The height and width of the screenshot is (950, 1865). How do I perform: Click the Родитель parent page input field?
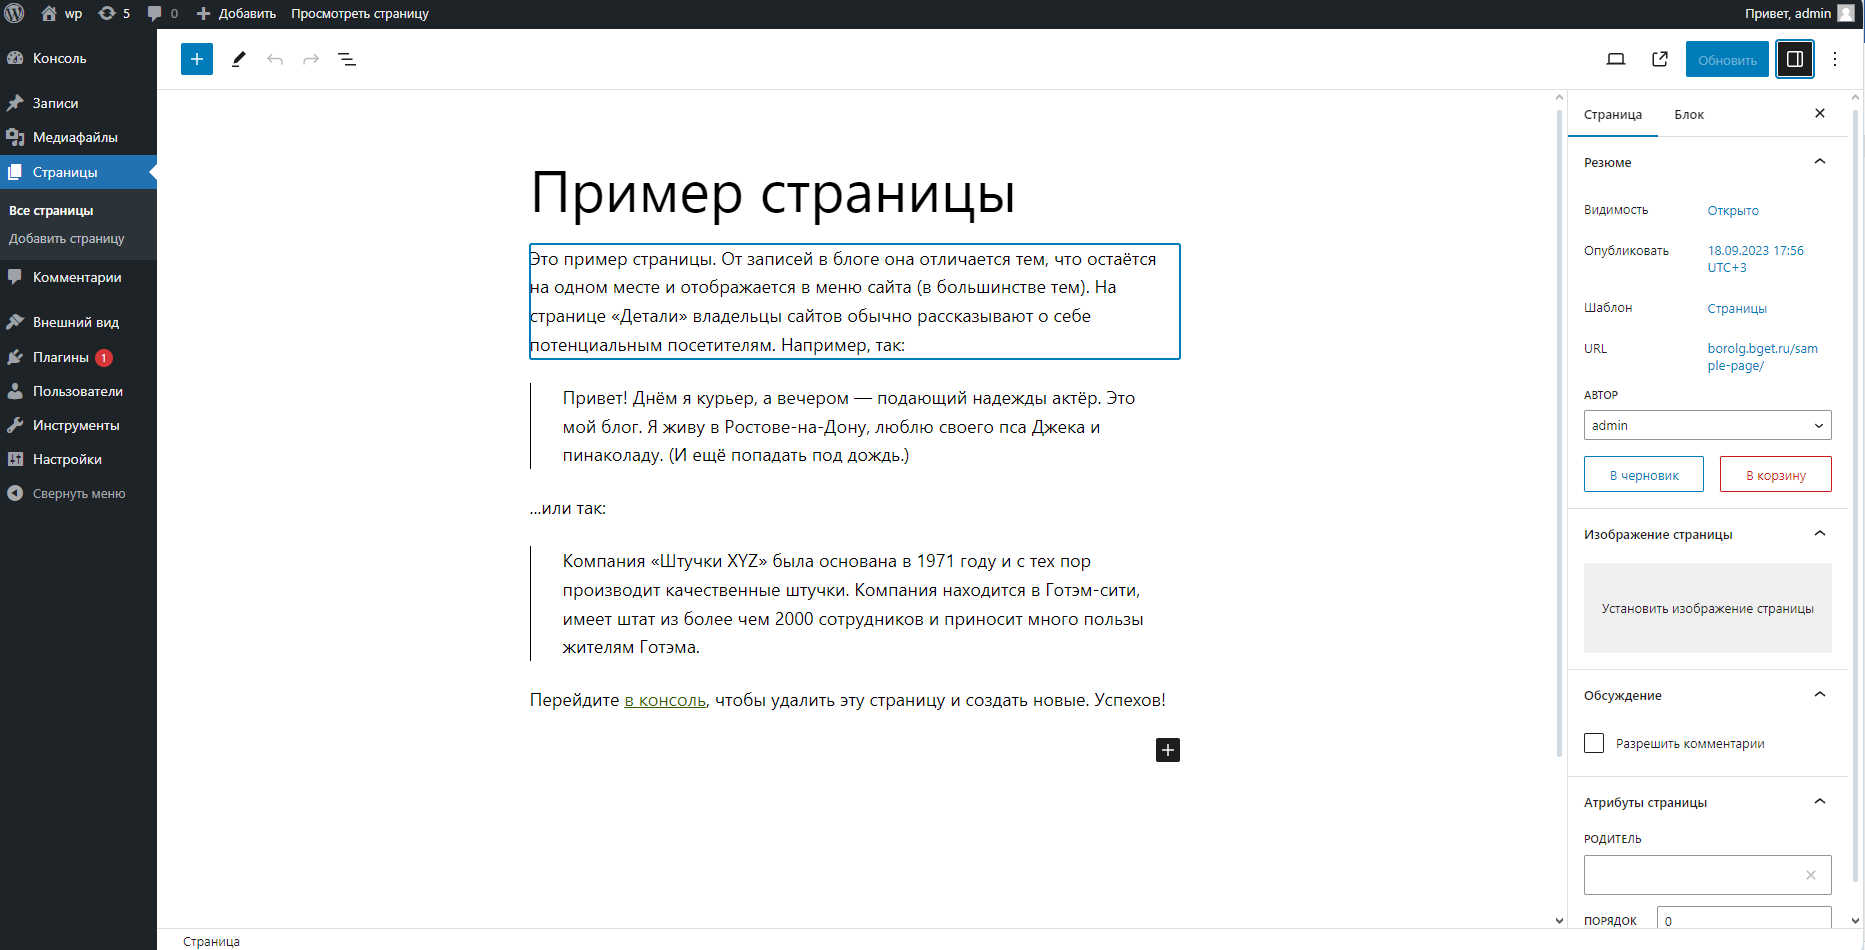[1693, 875]
